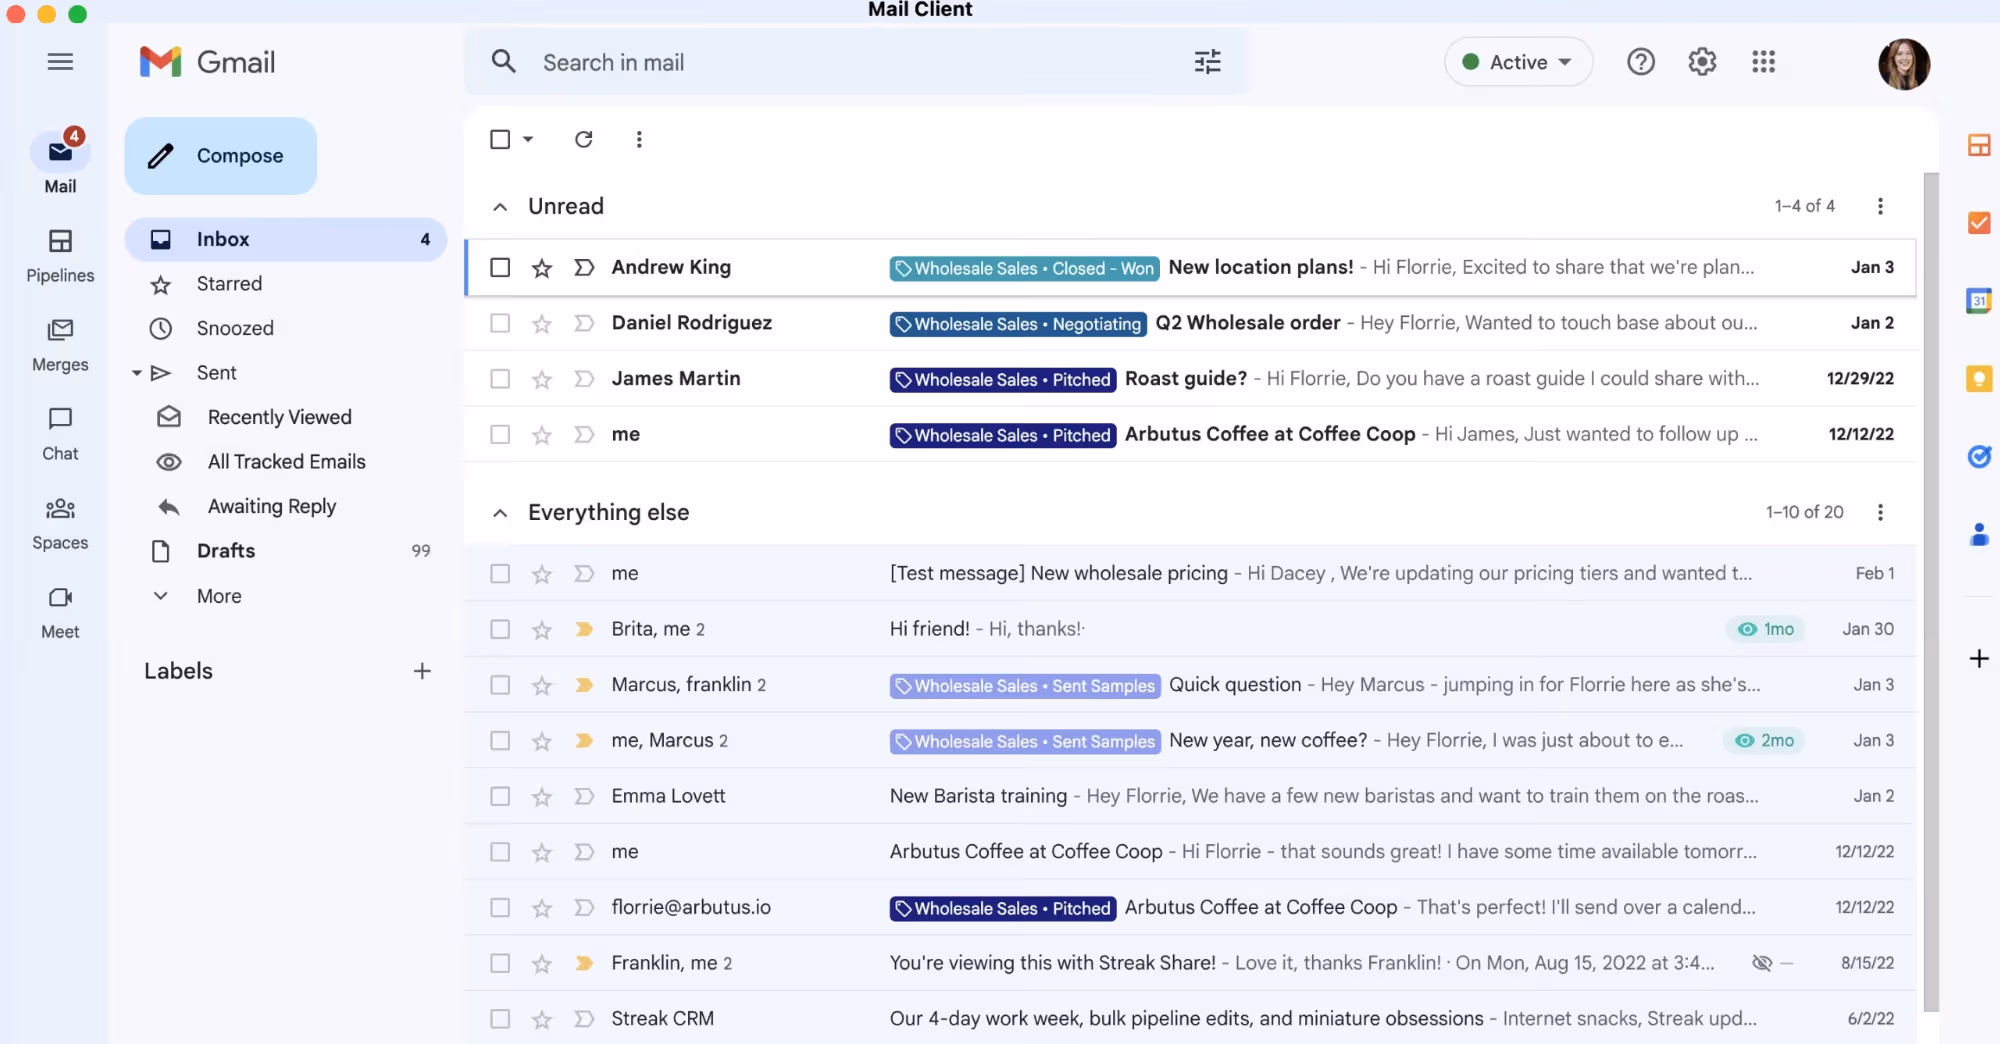Open the Help support icon
The height and width of the screenshot is (1044, 2000).
[1640, 62]
